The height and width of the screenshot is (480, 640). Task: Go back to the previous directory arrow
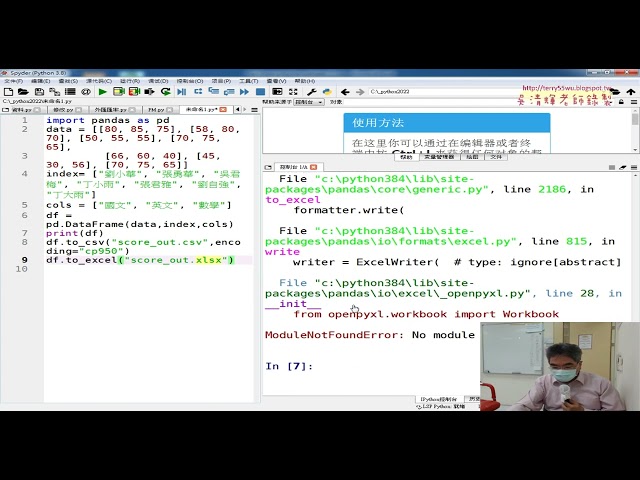pyautogui.click(x=345, y=92)
